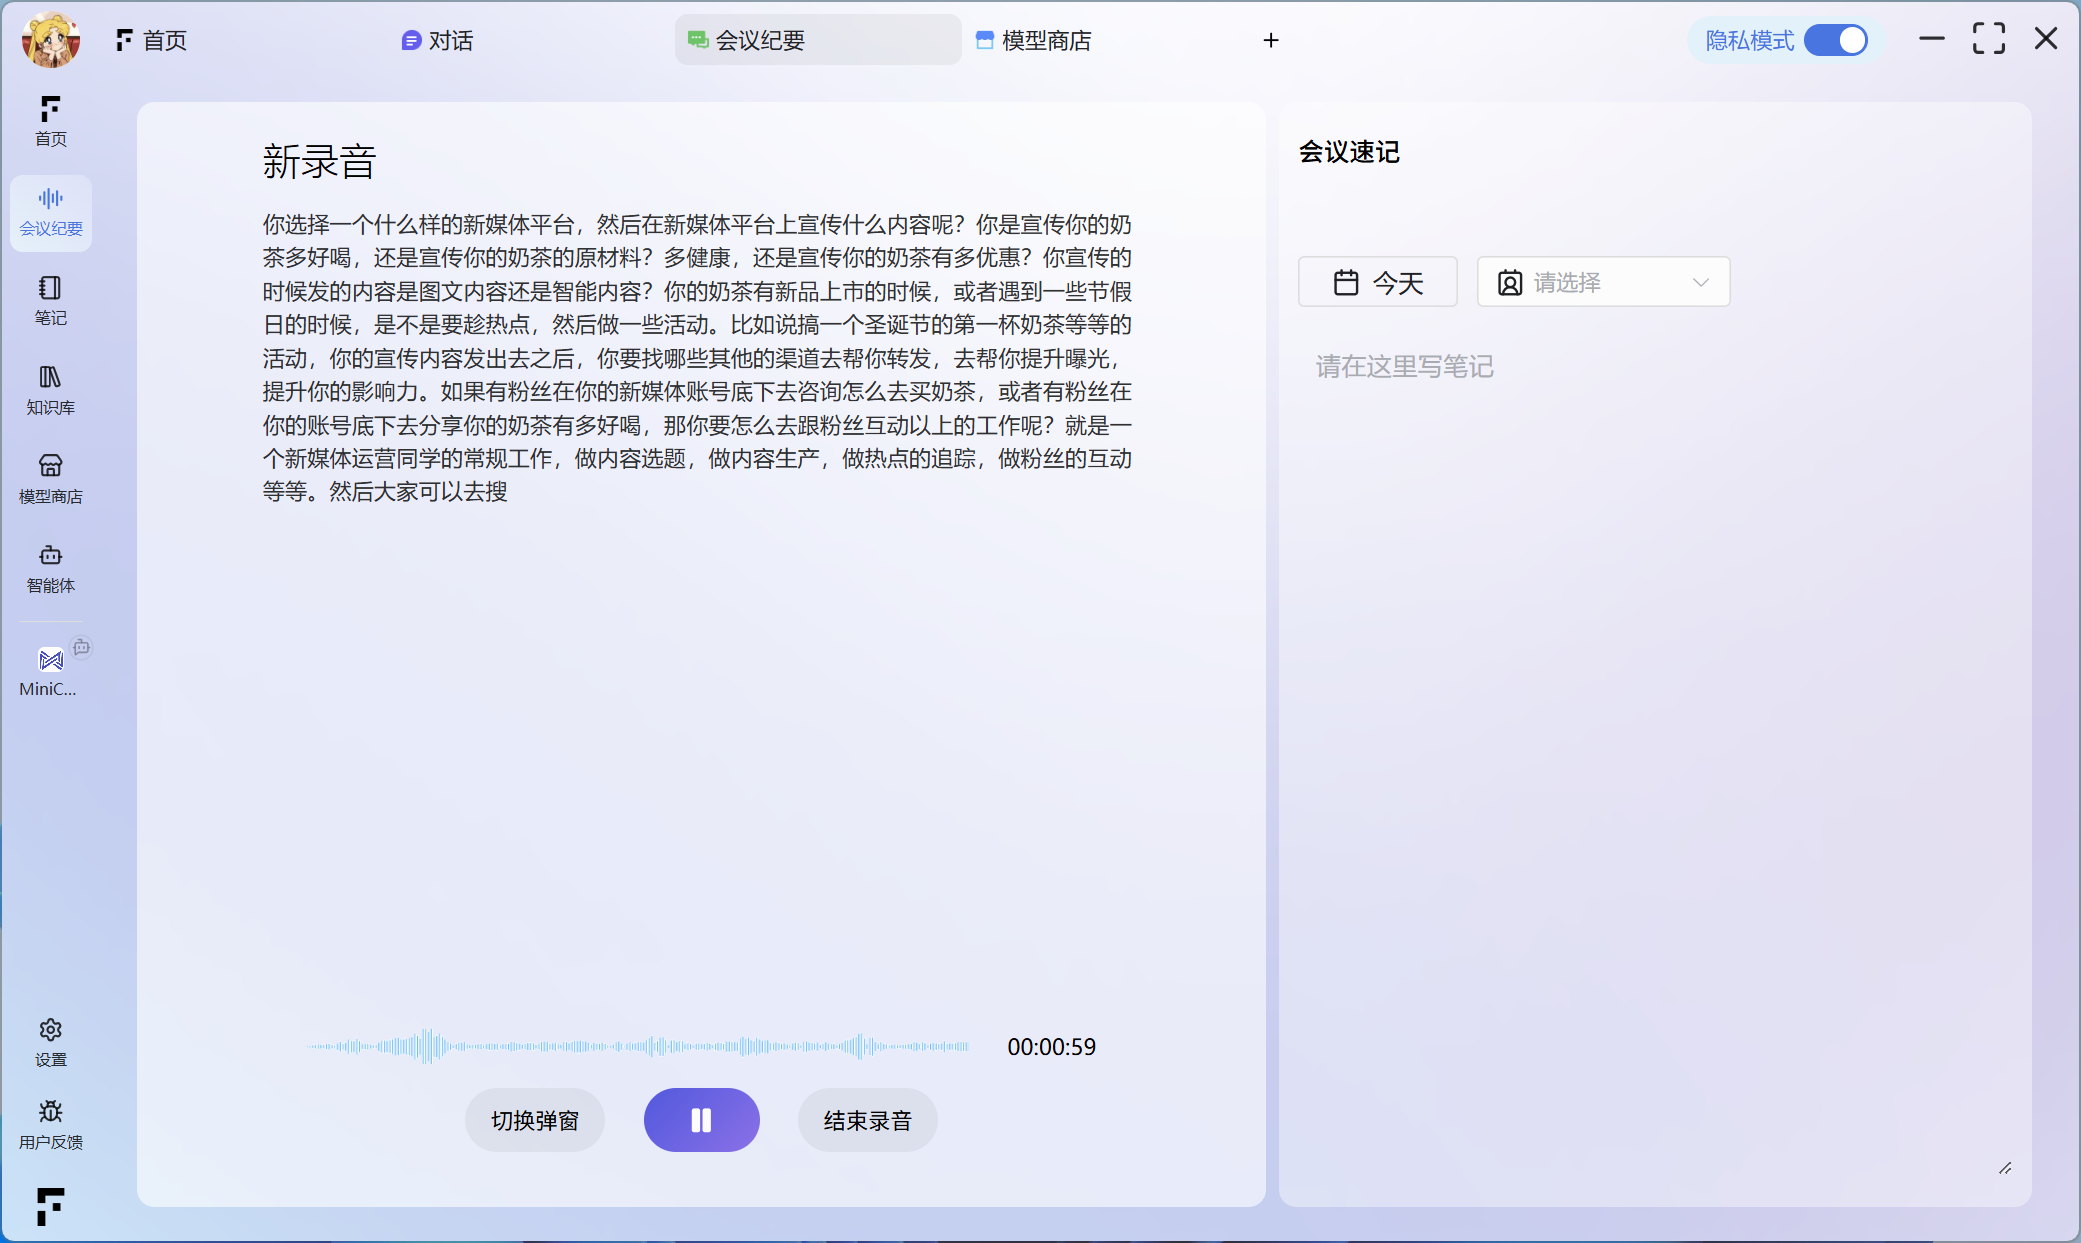Open 模型商店 sidebar icon
The width and height of the screenshot is (2081, 1243).
point(50,478)
